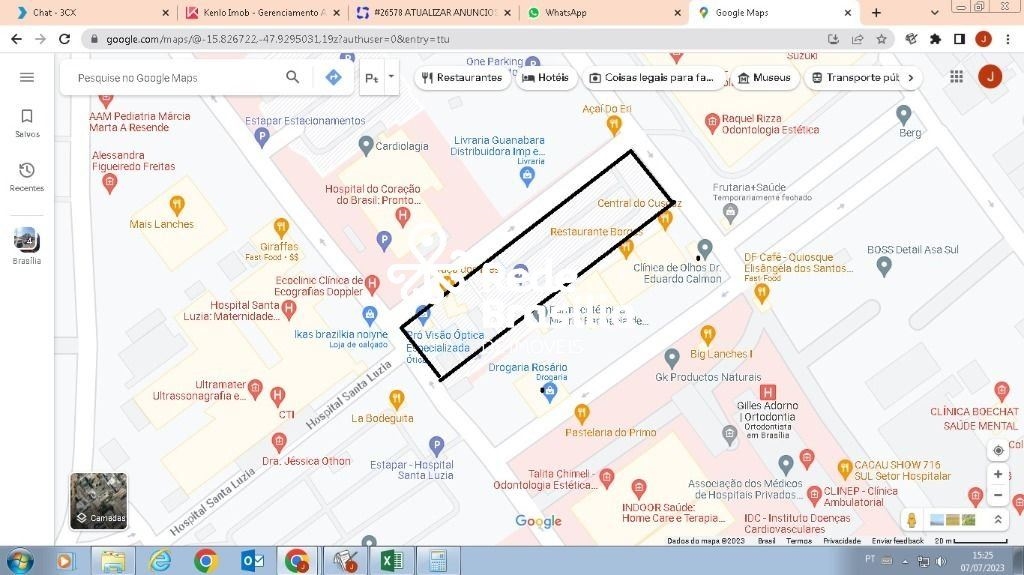
Task: Show your current location
Action: (998, 450)
